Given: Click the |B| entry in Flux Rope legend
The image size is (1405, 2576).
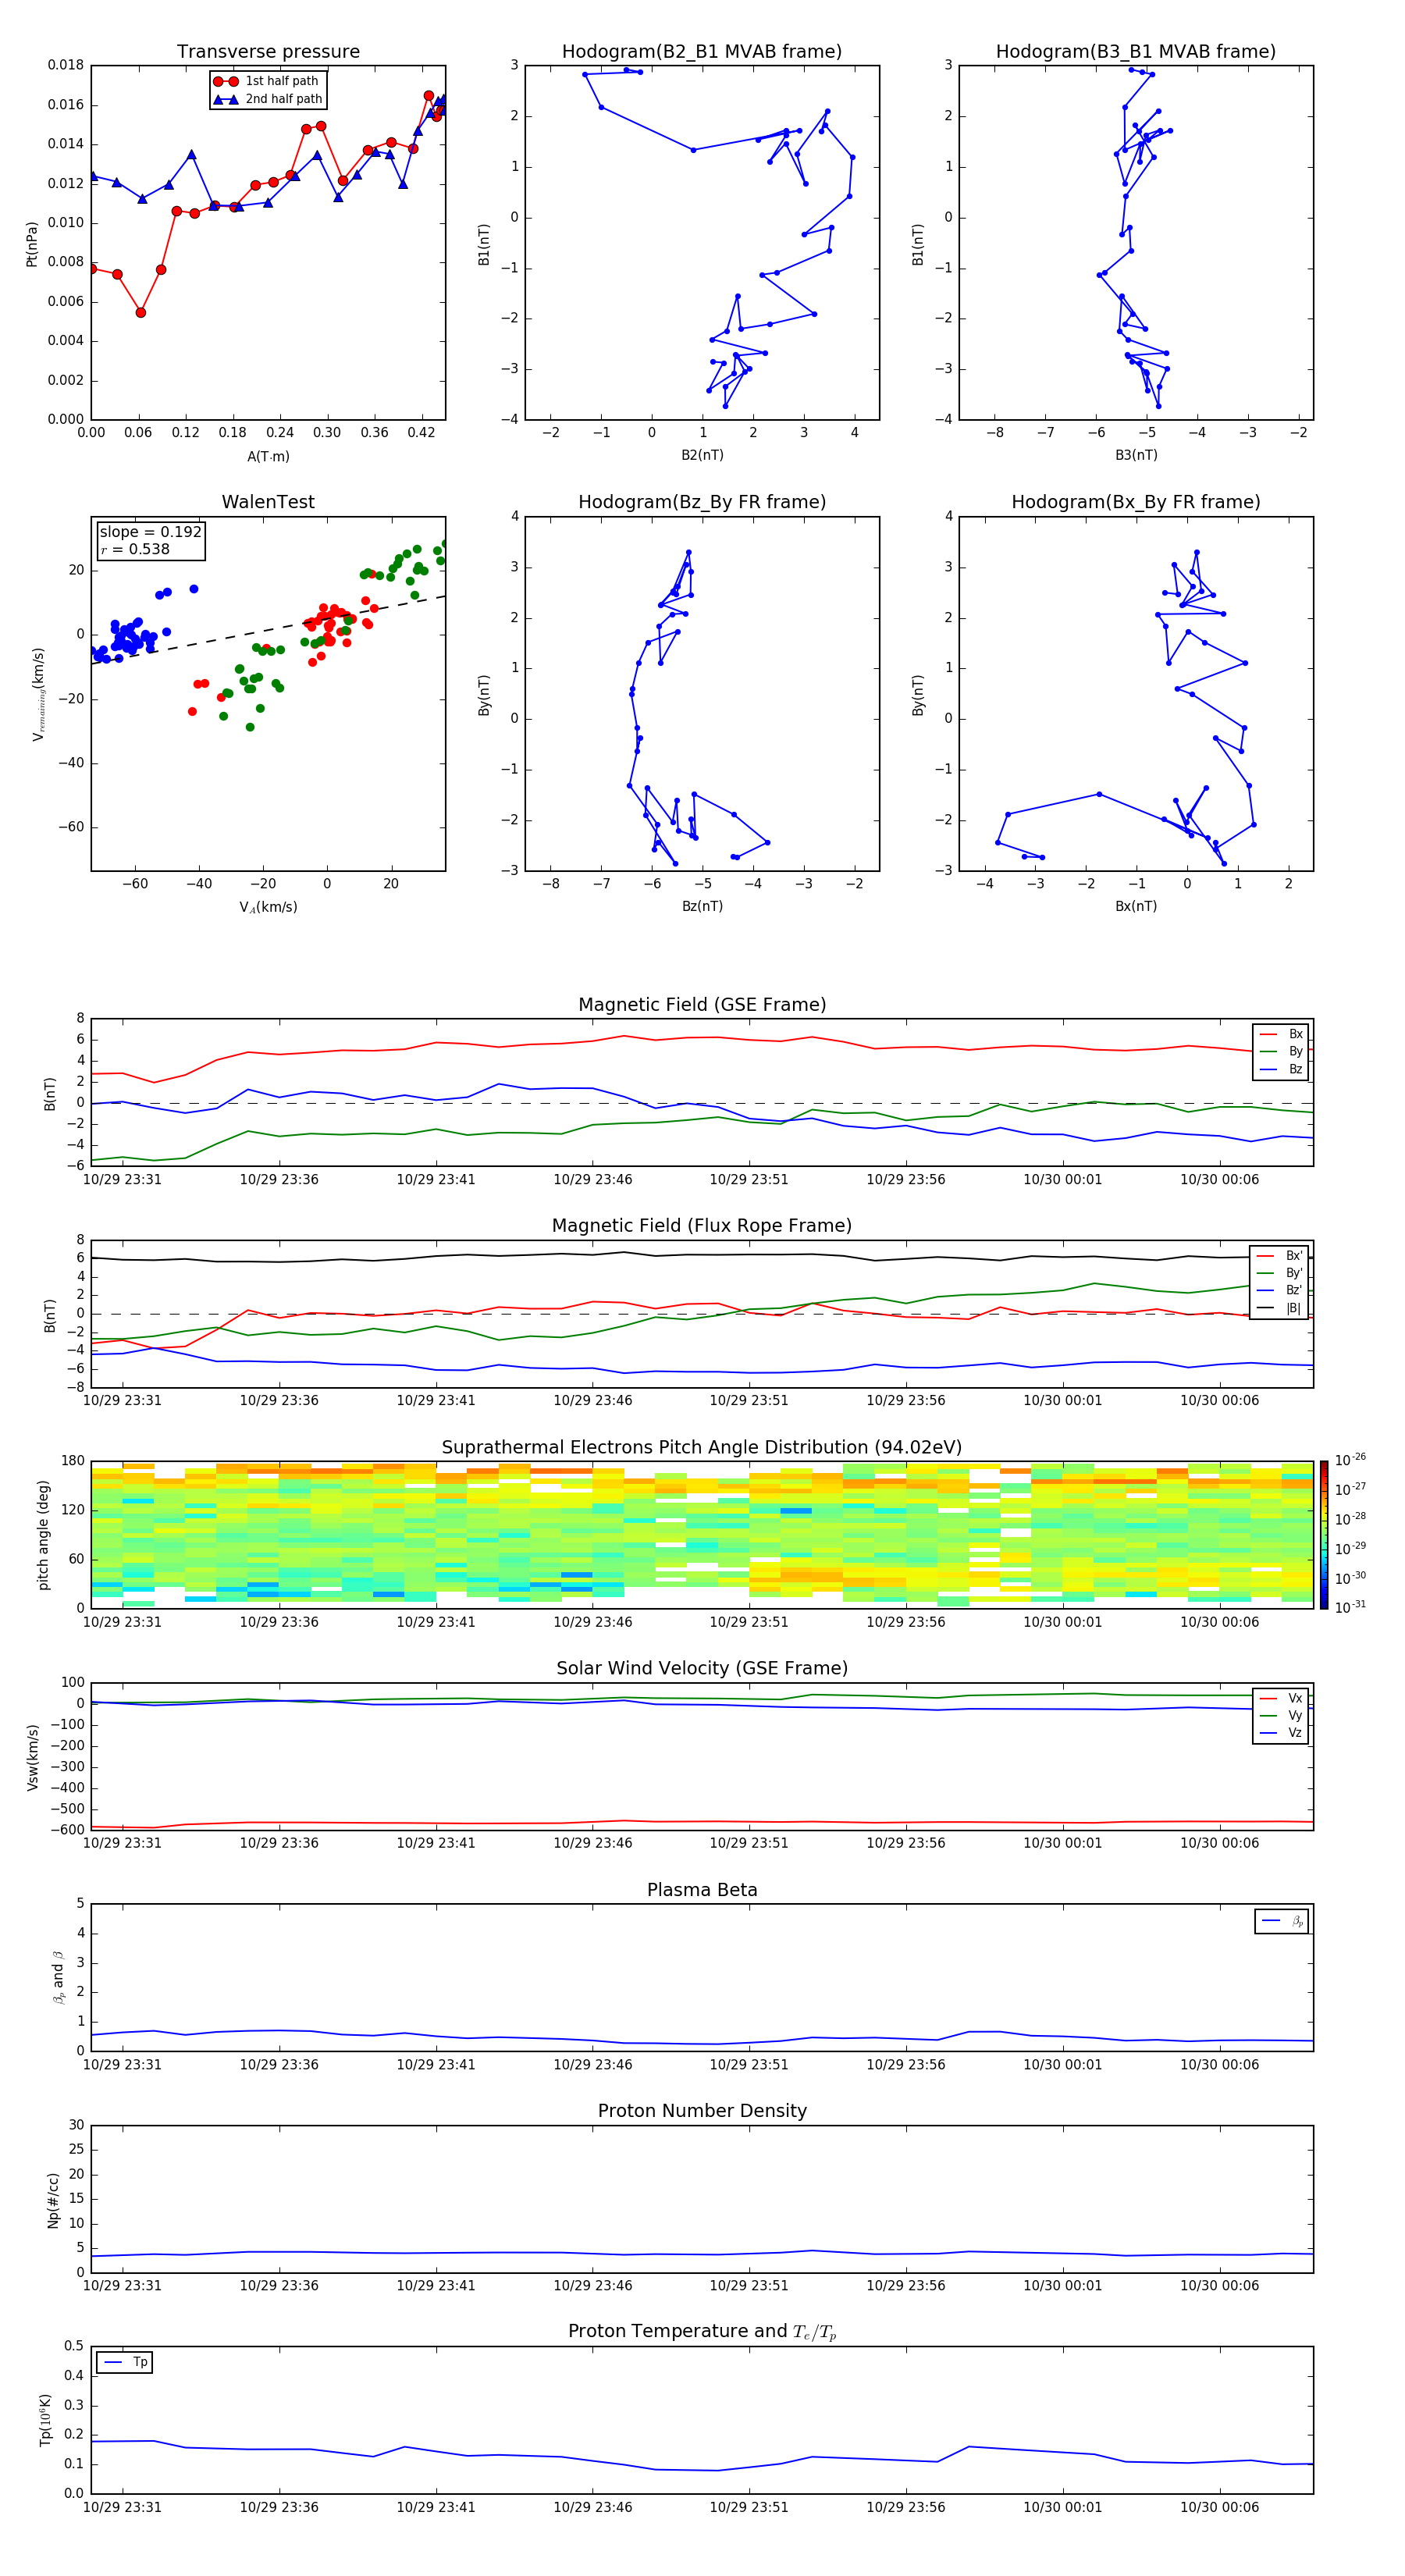Looking at the screenshot, I should pyautogui.click(x=1280, y=1308).
